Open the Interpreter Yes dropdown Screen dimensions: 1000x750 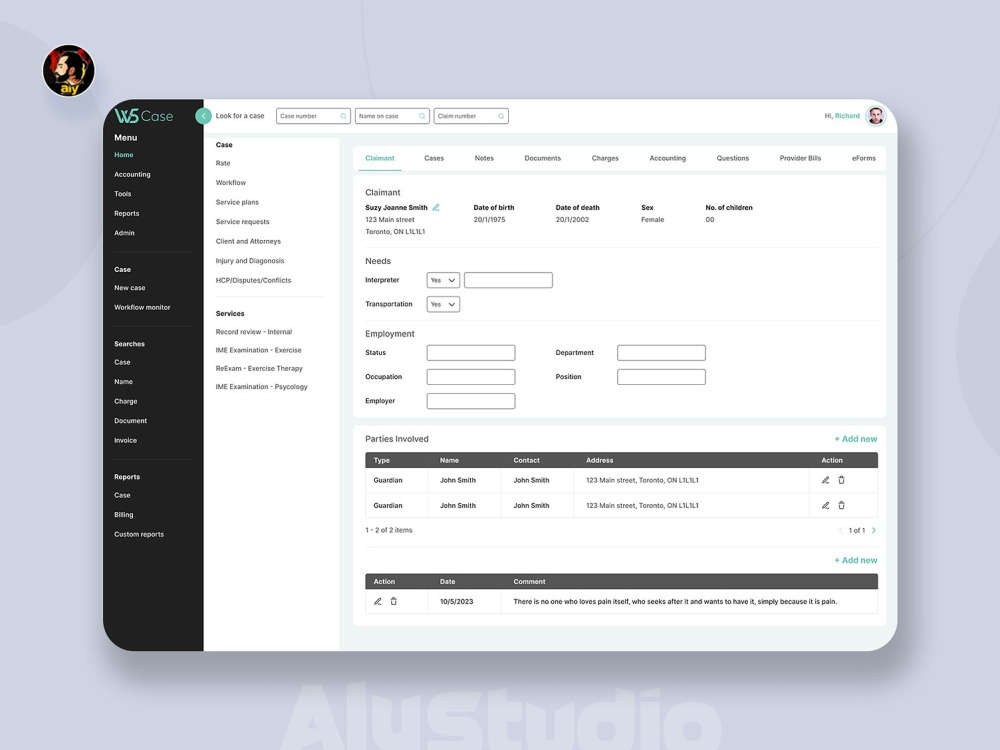pos(443,280)
